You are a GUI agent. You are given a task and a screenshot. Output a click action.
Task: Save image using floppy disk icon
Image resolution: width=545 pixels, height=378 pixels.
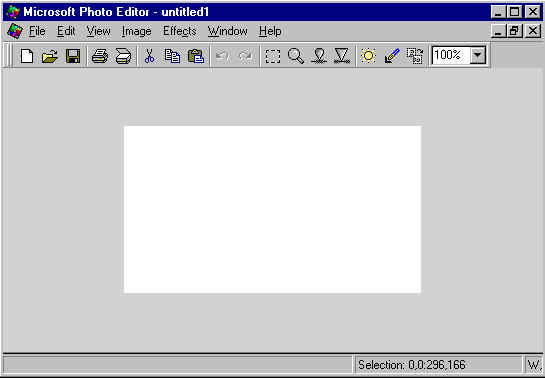point(73,56)
